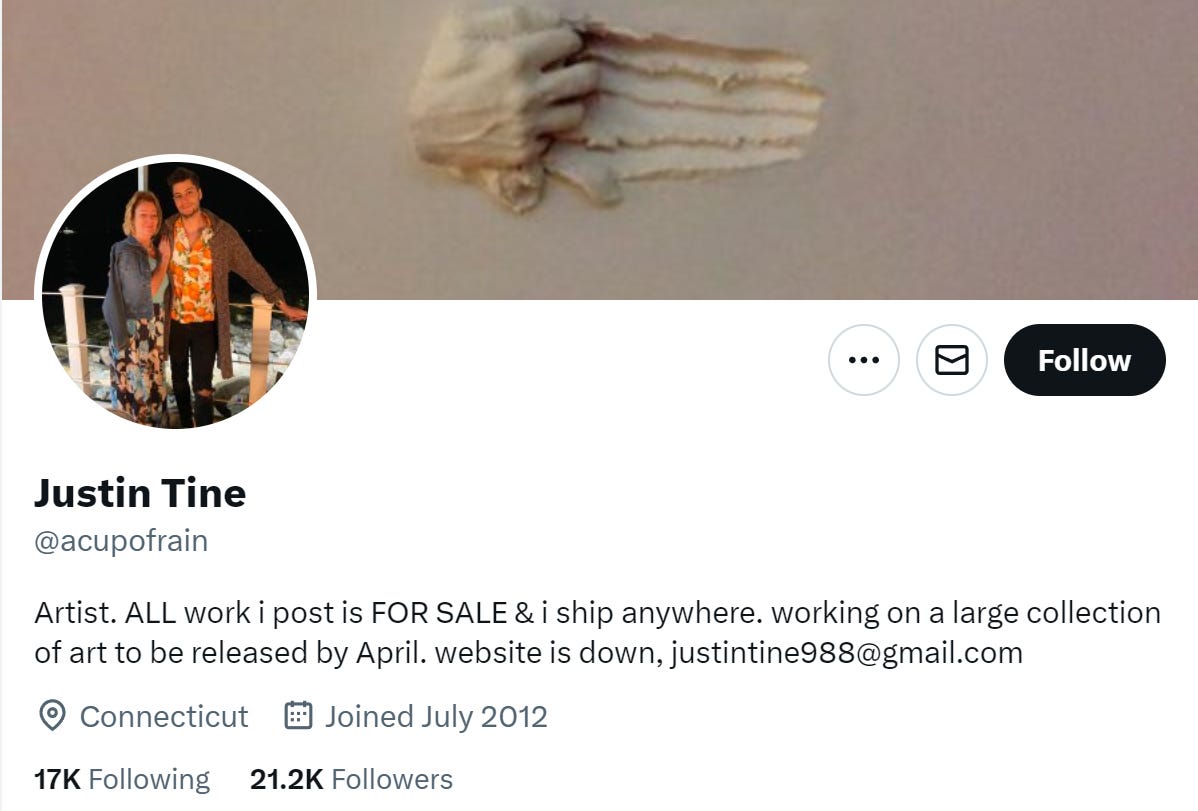Viewport: 1198px width, 811px height.
Task: Open the 21.2K Followers list
Action: (x=351, y=779)
